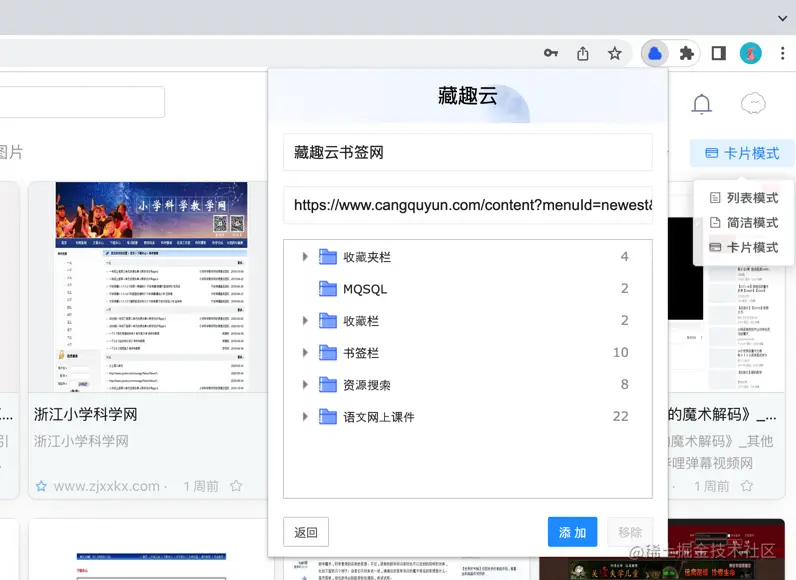Click the 语文网上课件 folder name
This screenshot has width=796, height=580.
pyautogui.click(x=379, y=417)
